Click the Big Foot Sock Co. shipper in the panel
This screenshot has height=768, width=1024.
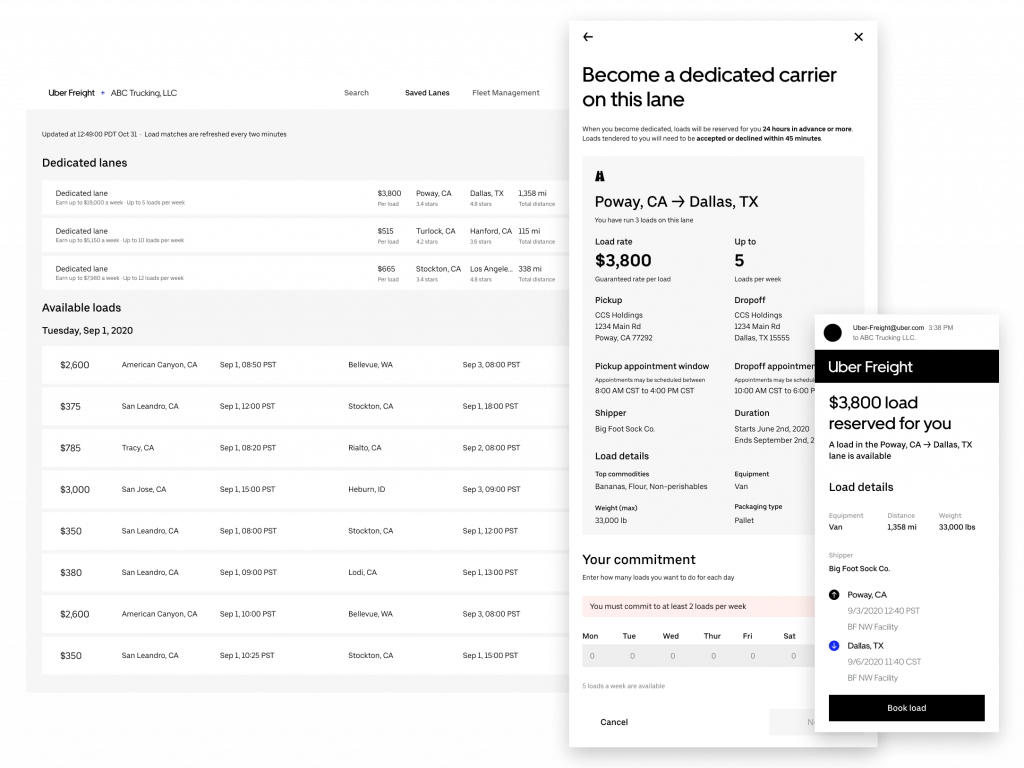tap(625, 429)
